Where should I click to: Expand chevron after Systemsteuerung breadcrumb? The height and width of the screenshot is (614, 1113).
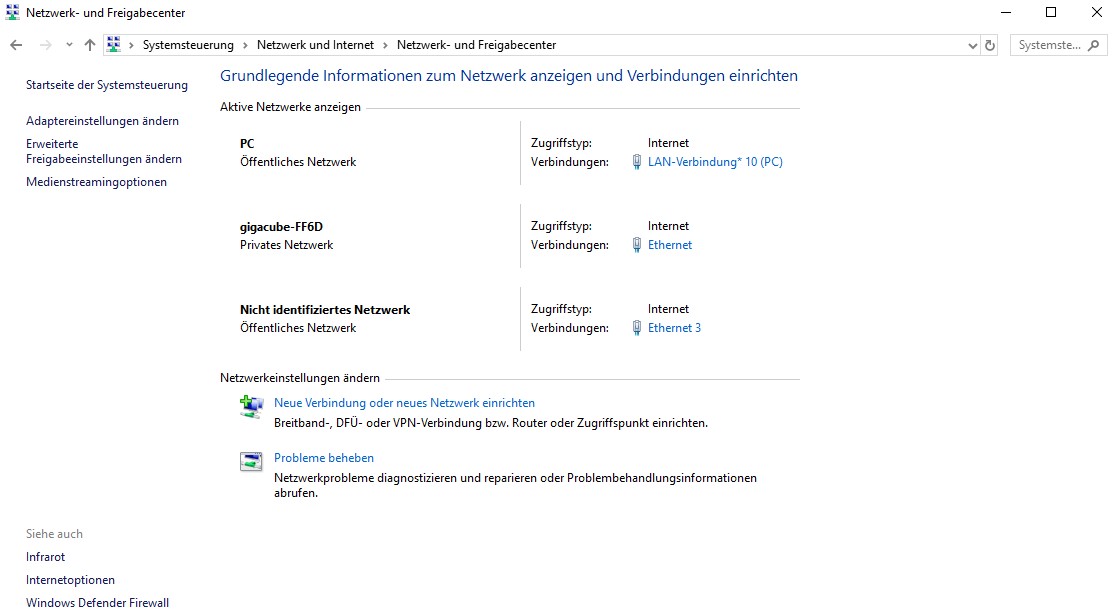tap(245, 45)
